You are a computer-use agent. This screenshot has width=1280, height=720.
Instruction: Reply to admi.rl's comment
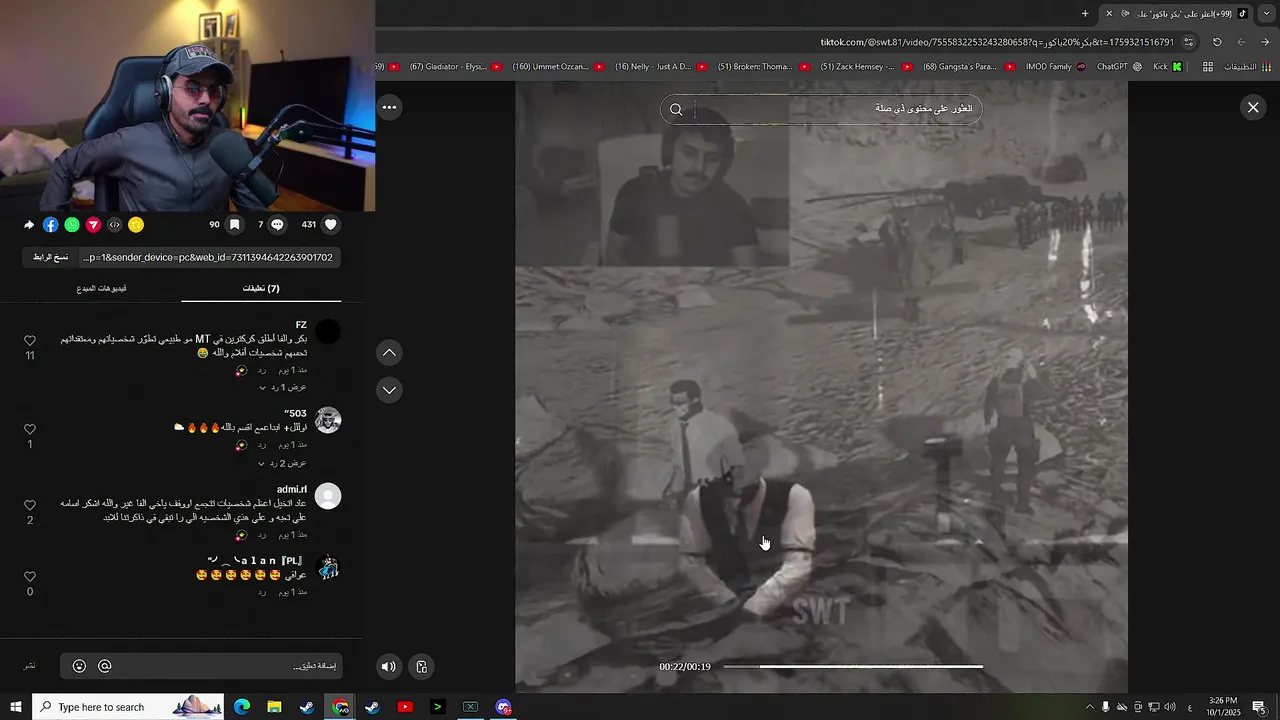262,535
